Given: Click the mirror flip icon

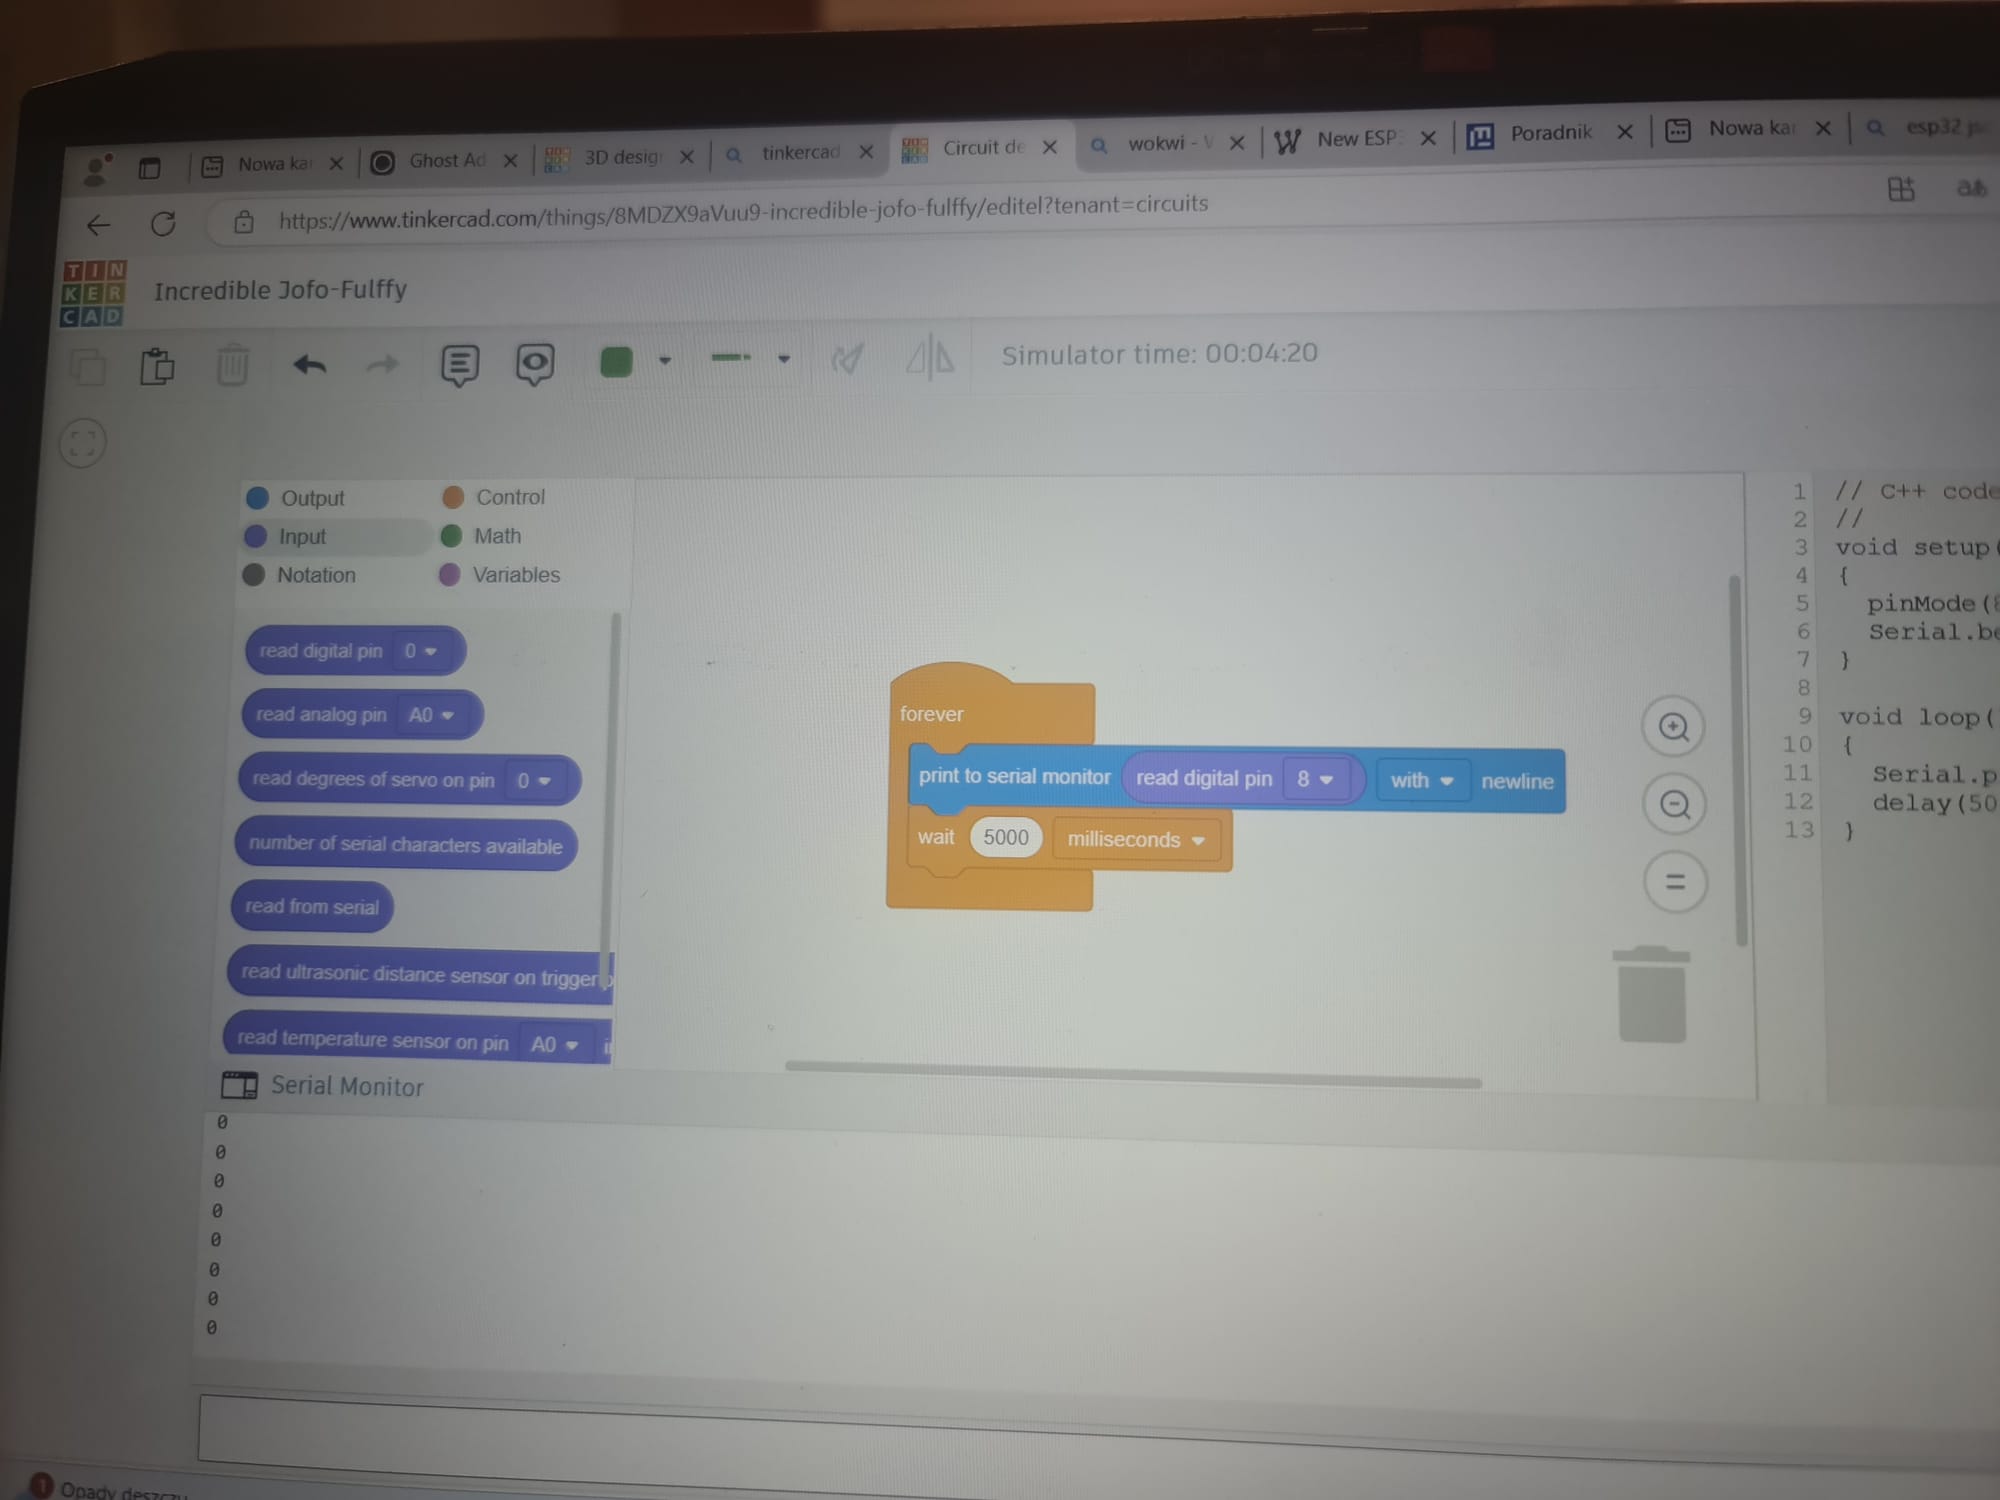Looking at the screenshot, I should 930,356.
